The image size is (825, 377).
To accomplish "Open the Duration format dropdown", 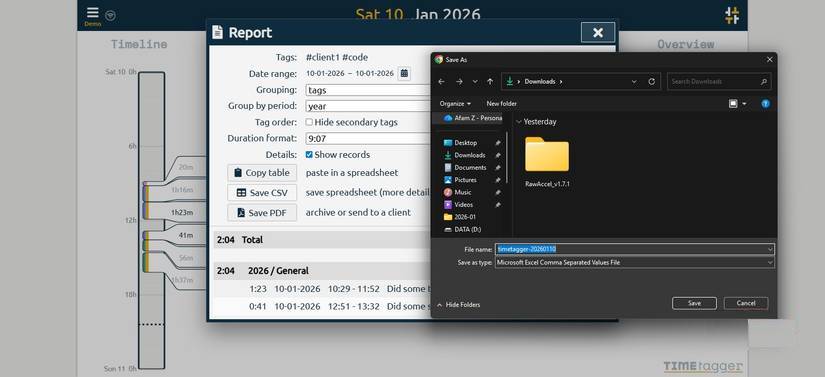I will click(x=368, y=139).
